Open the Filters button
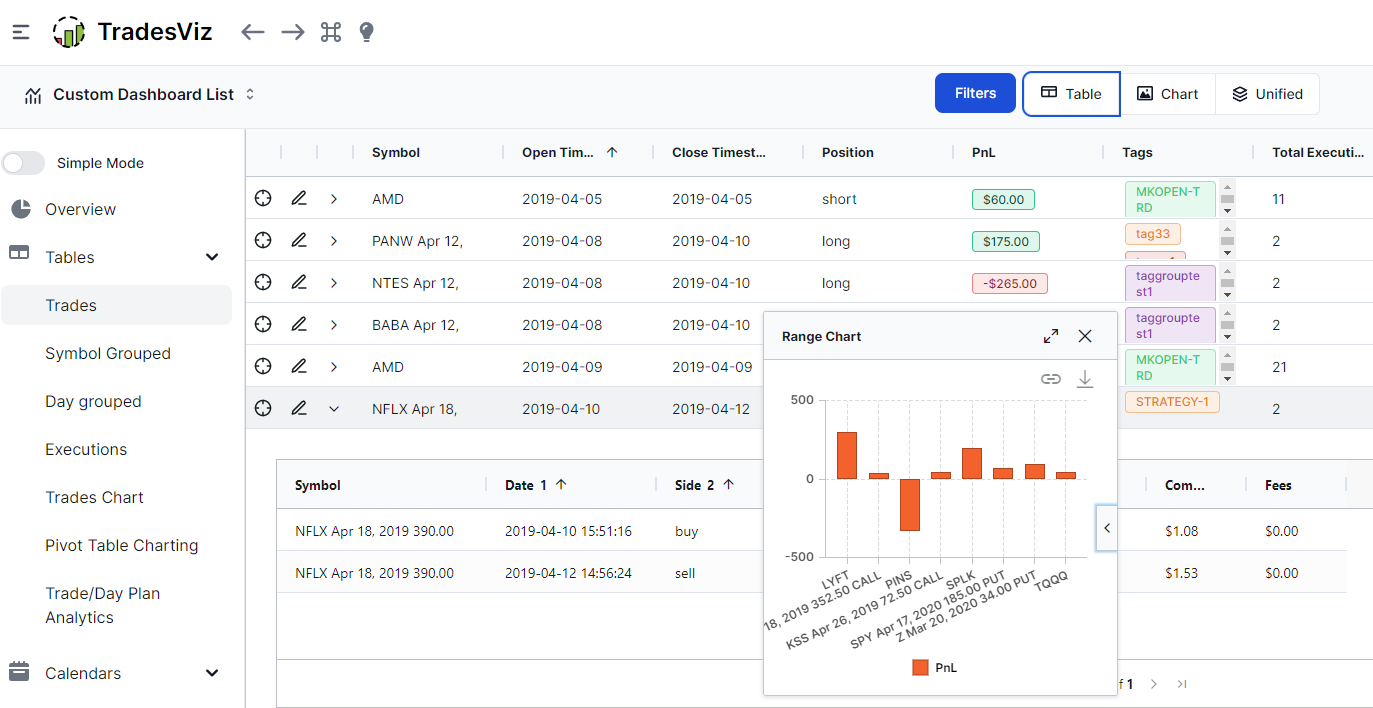 [x=975, y=93]
